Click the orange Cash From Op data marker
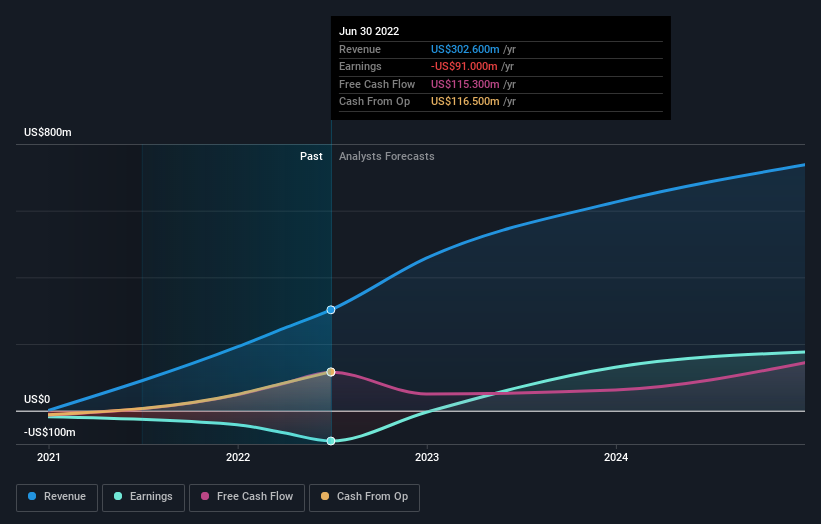 point(331,372)
